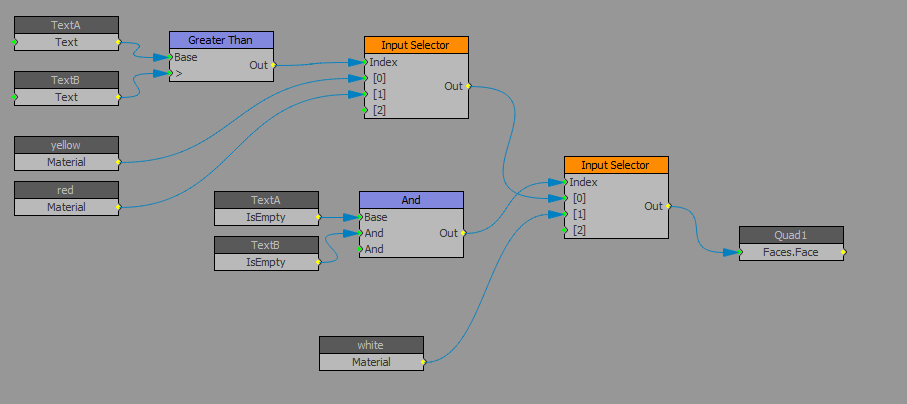Click the And node Out pin
This screenshot has height=404, width=907.
(x=463, y=233)
